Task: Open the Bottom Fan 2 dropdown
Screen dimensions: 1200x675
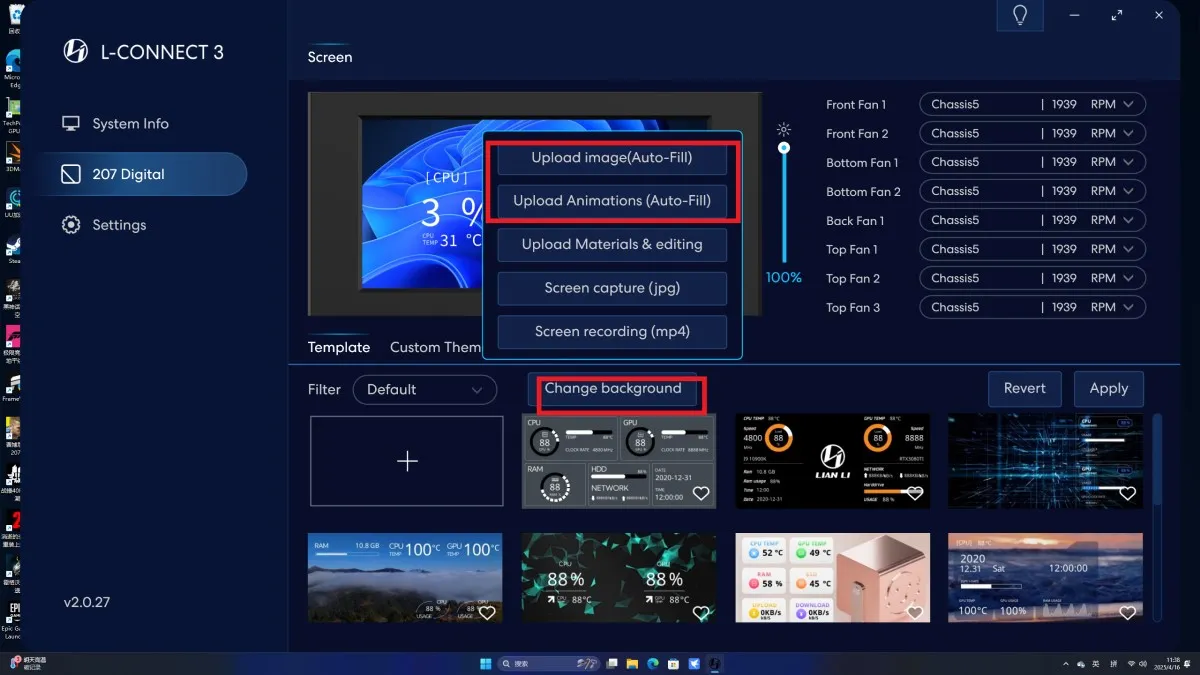Action: [x=1032, y=191]
